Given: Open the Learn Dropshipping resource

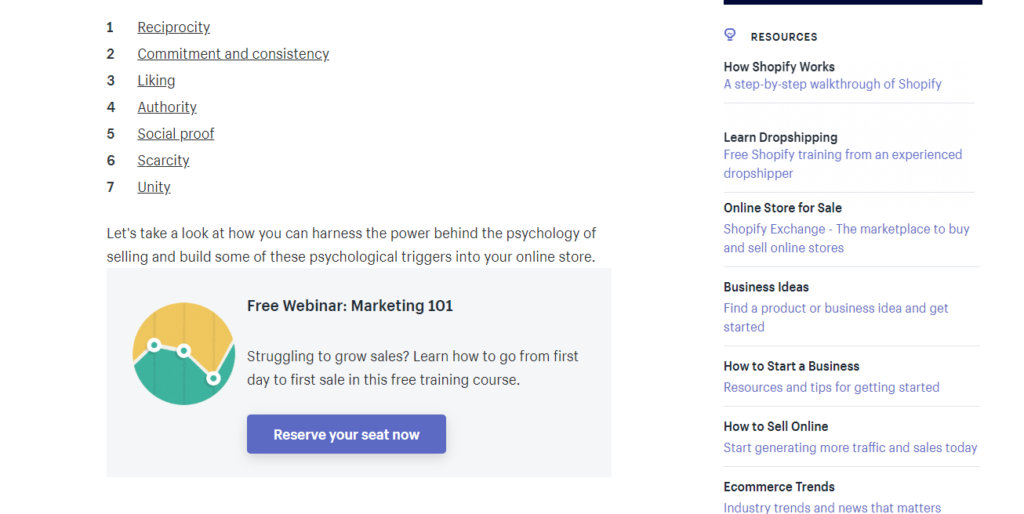Looking at the screenshot, I should tap(780, 137).
